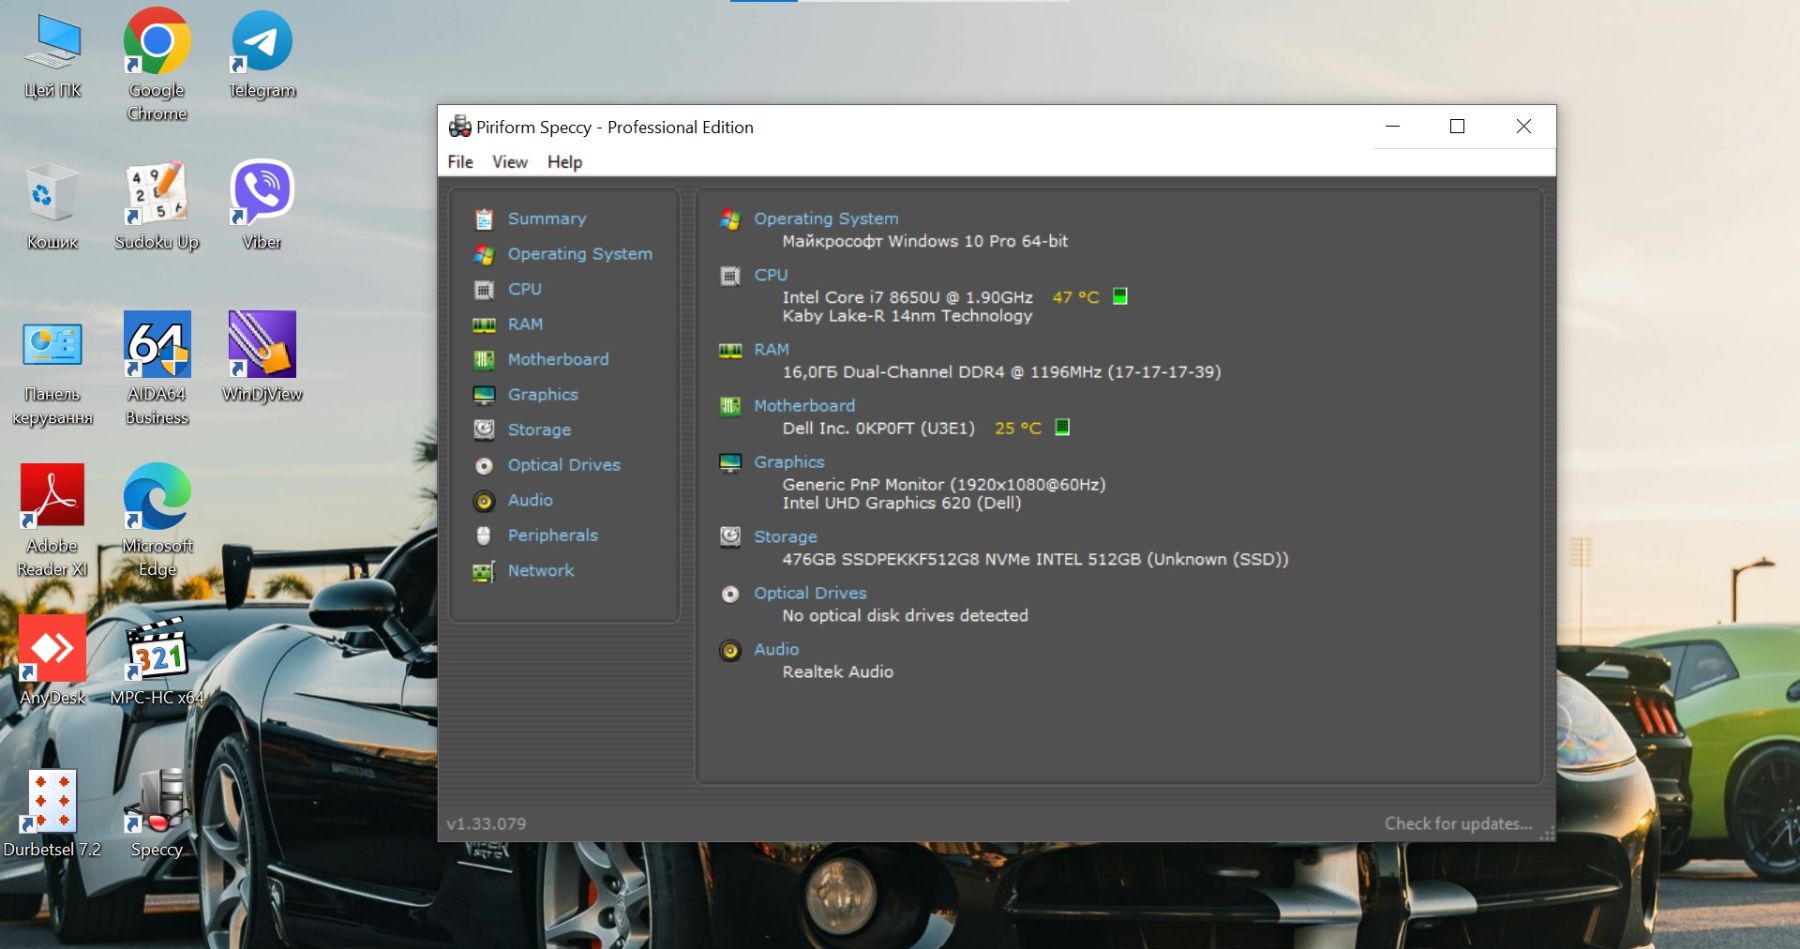
Task: Click the RAM icon in summary panel
Action: pyautogui.click(x=730, y=350)
